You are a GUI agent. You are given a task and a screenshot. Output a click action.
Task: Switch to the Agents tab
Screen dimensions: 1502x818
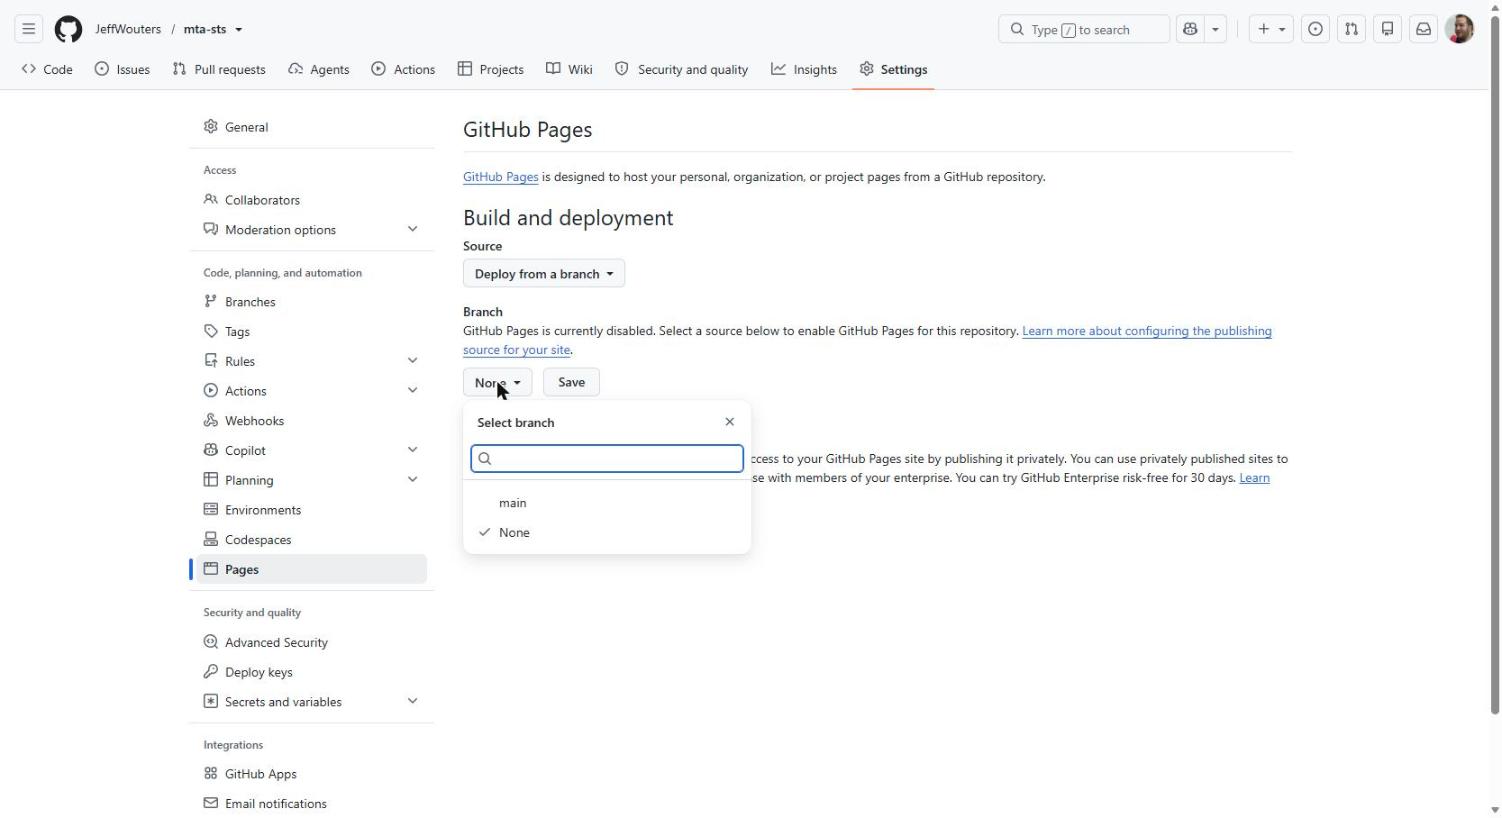pyautogui.click(x=319, y=69)
